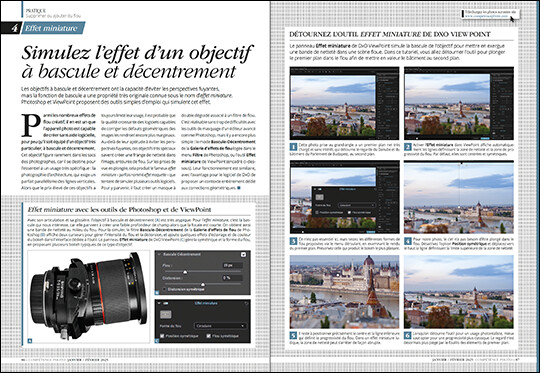540x373 pixels.
Task: Click miniature effect preview icon in figure C
Action: click(166, 314)
